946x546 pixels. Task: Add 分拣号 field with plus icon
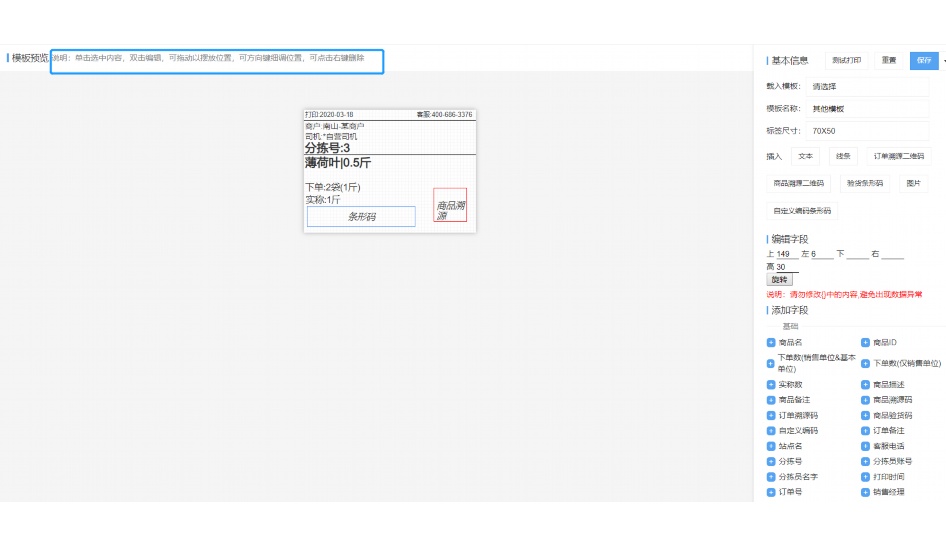(x=771, y=462)
